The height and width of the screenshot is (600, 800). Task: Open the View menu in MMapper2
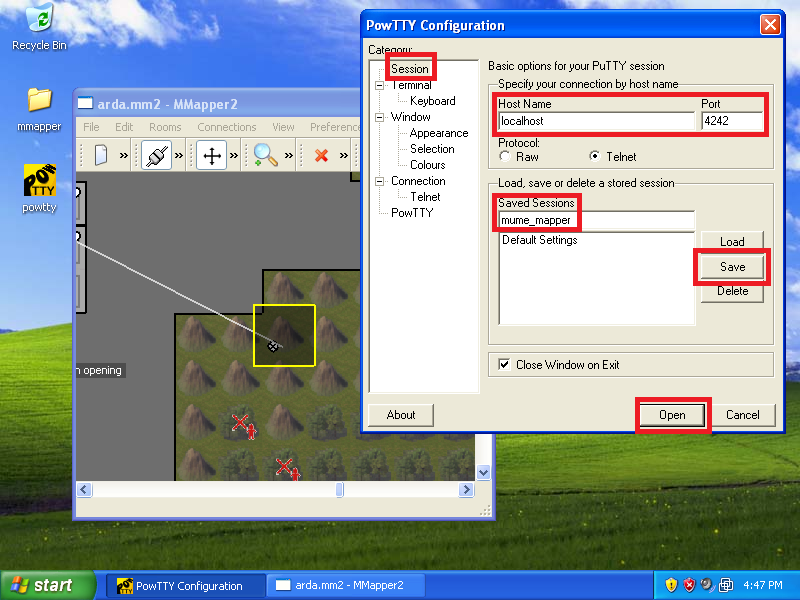click(283, 127)
